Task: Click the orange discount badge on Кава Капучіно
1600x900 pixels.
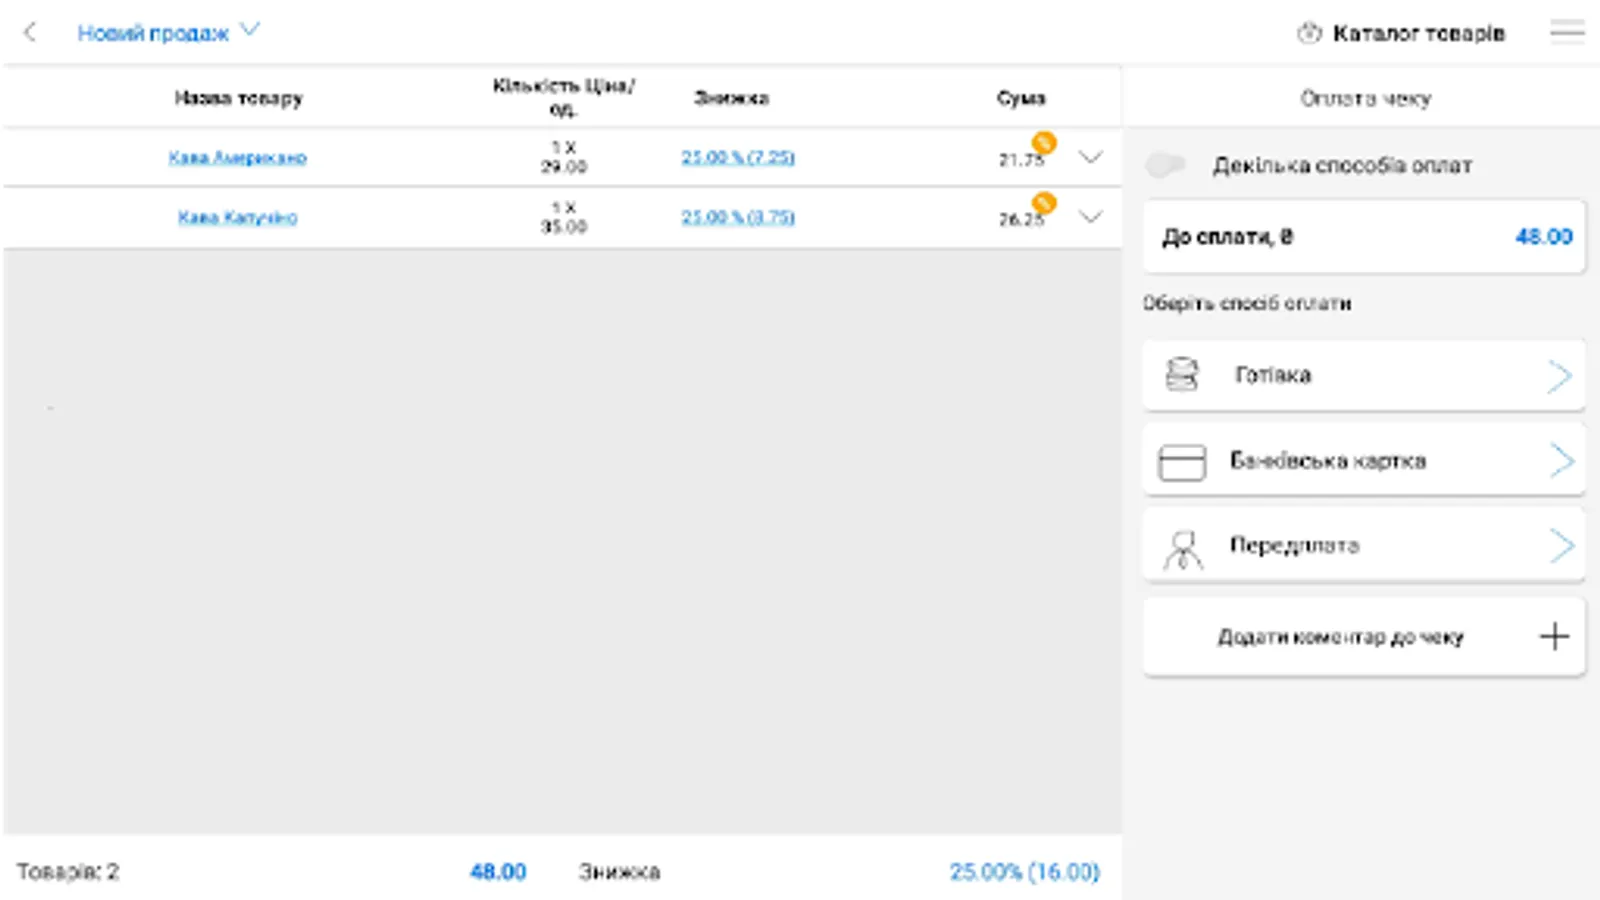Action: [x=1043, y=202]
